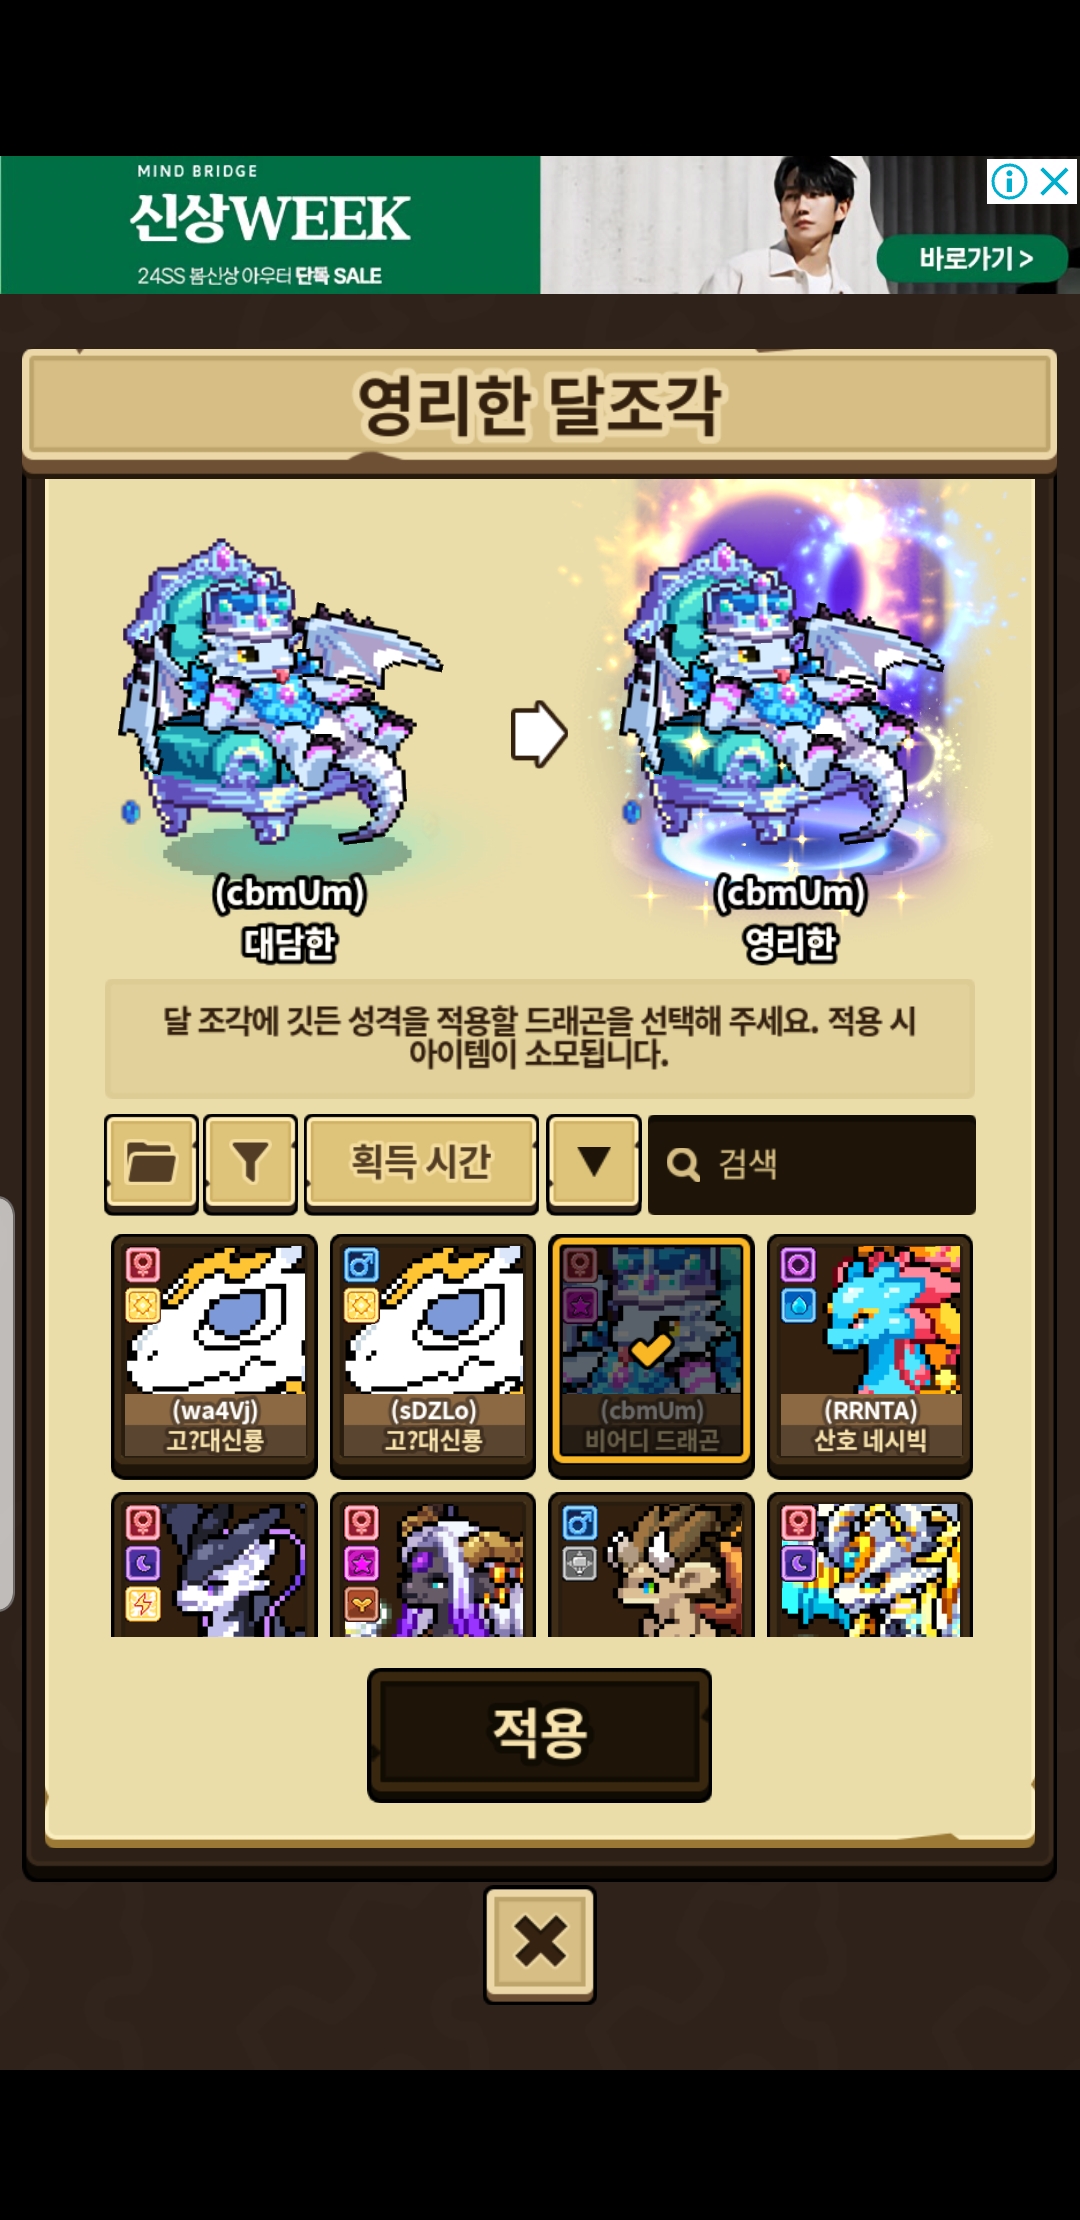The height and width of the screenshot is (2220, 1080).
Task: Select the brown horned male dragon thumbnail
Action: 651,1565
